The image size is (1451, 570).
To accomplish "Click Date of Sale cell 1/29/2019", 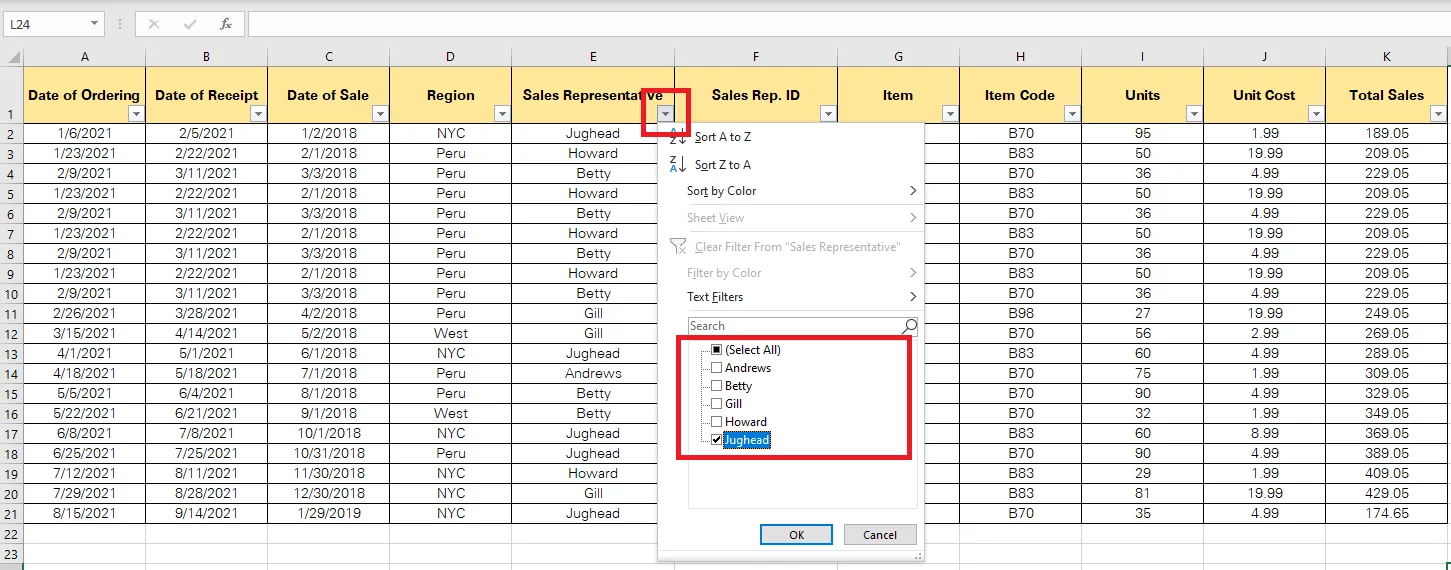I will pos(329,514).
